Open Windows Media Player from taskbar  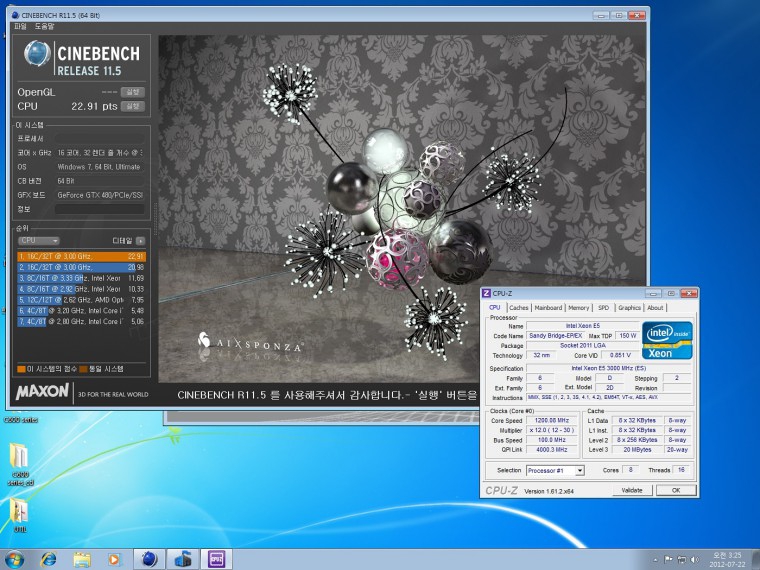click(x=114, y=559)
